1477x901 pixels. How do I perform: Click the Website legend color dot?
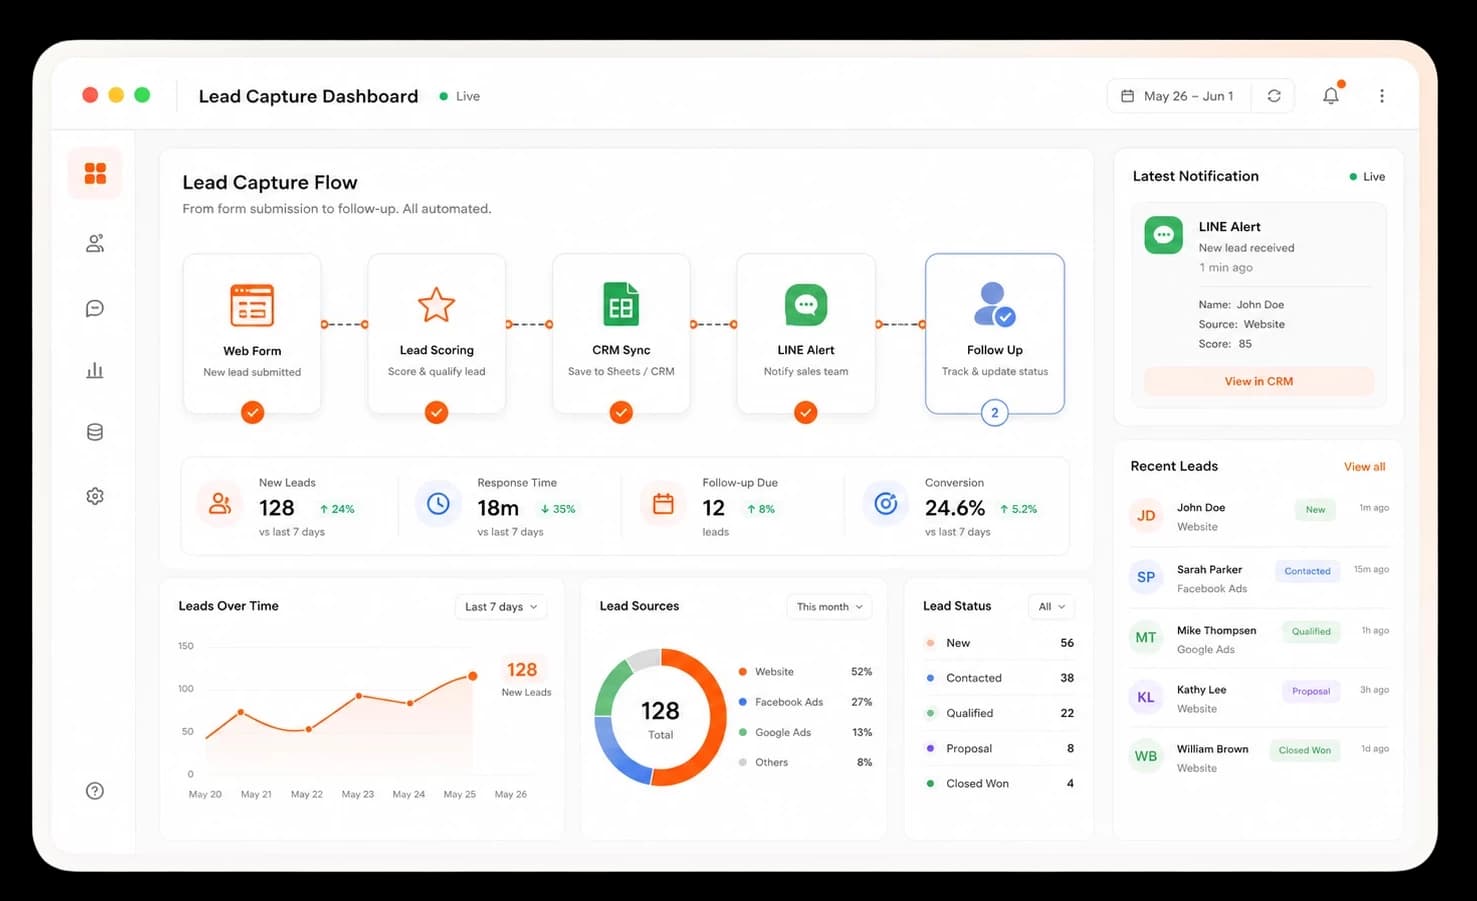[x=742, y=672]
